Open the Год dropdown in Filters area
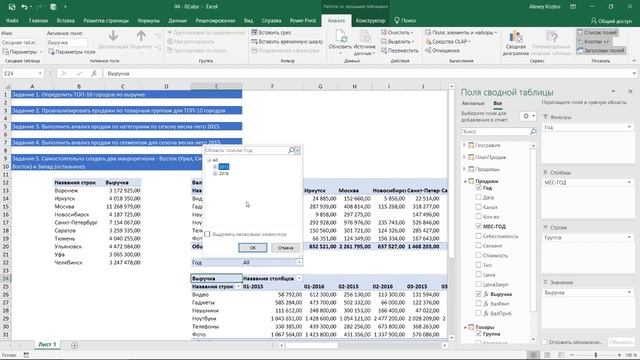Viewport: 640px width, 360px height. (629, 127)
